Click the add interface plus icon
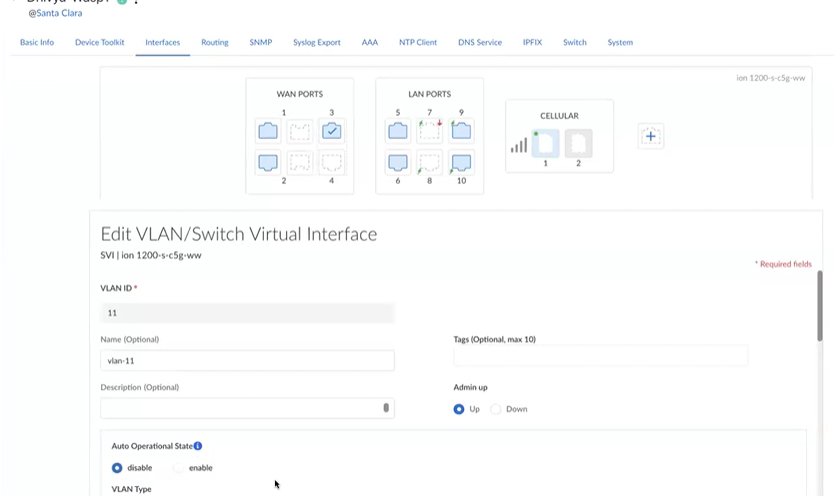This screenshot has height=496, width=834. click(x=650, y=136)
